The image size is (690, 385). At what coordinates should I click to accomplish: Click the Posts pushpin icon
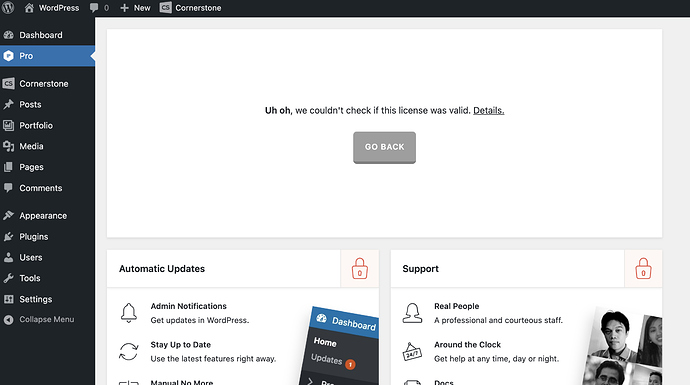pos(8,104)
